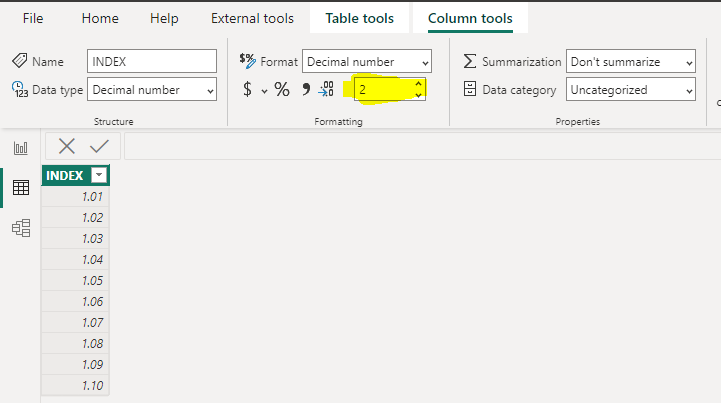Image resolution: width=721 pixels, height=403 pixels.
Task: Open the INDEX column filter dropdown
Action: point(99,175)
